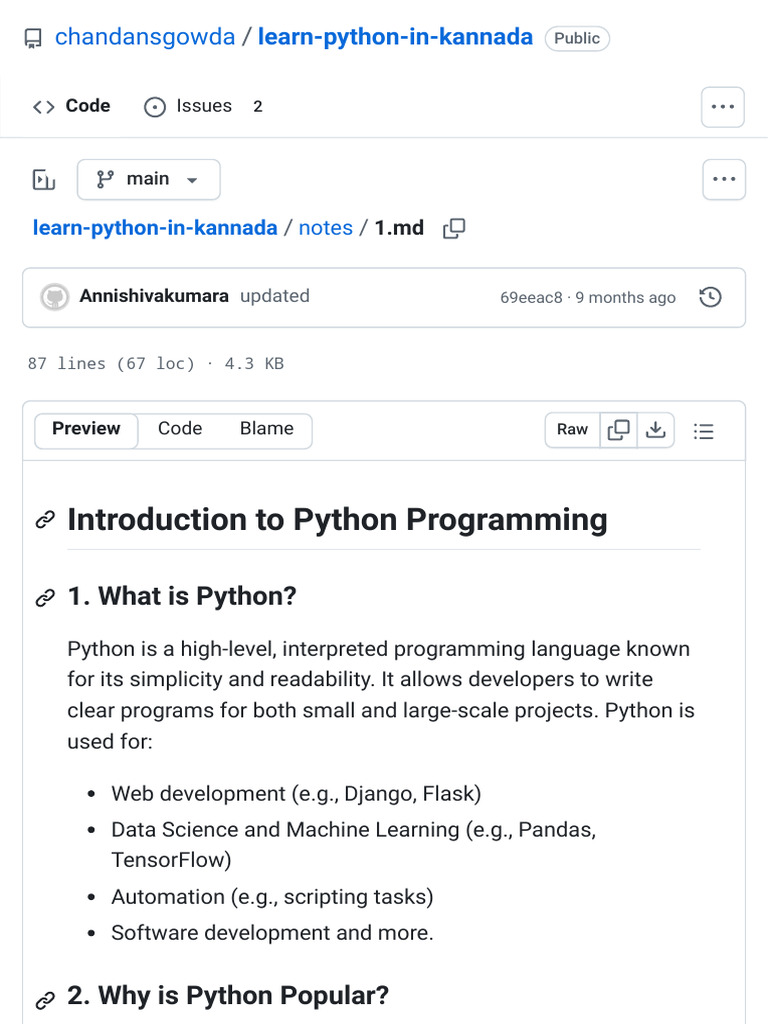Switch to the Preview view
Viewport: 768px width, 1024px height.
click(x=86, y=429)
